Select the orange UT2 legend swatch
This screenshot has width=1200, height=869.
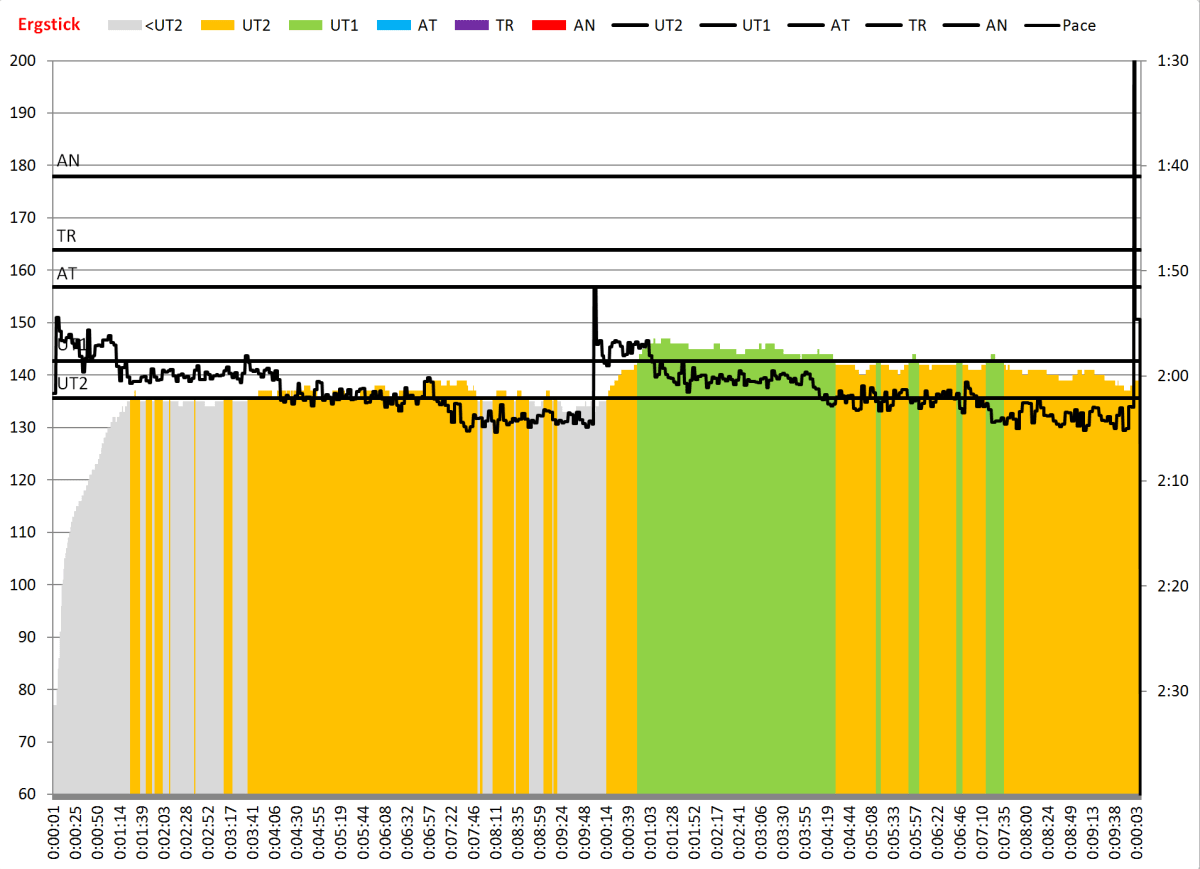[219, 25]
